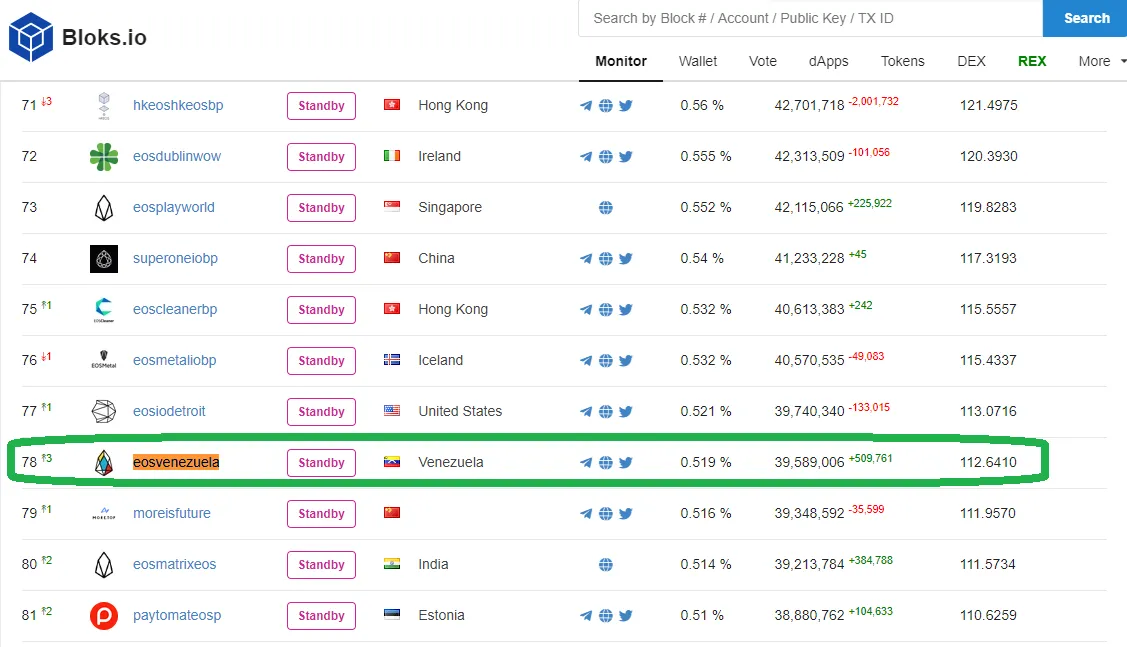Open Twitter link for moreisfuture

click(626, 514)
